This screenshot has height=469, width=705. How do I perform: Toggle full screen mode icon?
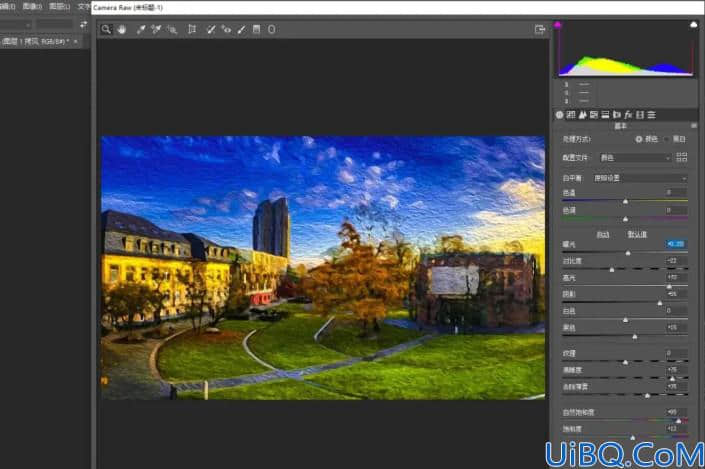540,29
